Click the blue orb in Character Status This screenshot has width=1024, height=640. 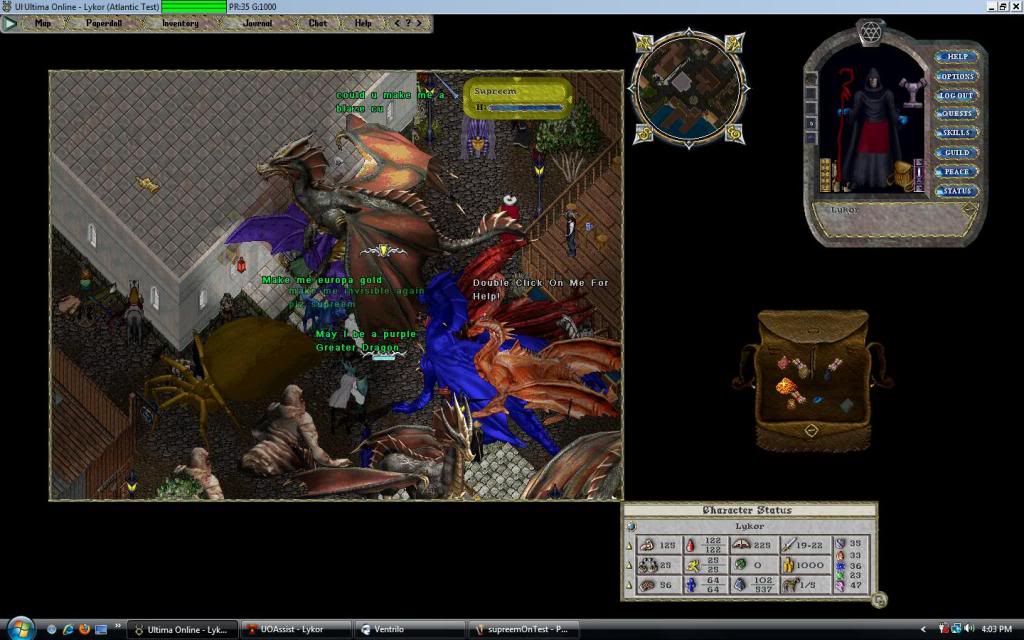pyautogui.click(x=631, y=526)
